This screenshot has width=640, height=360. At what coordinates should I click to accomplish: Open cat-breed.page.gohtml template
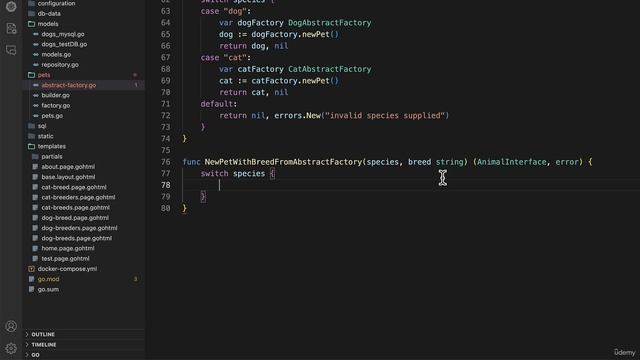click(74, 187)
